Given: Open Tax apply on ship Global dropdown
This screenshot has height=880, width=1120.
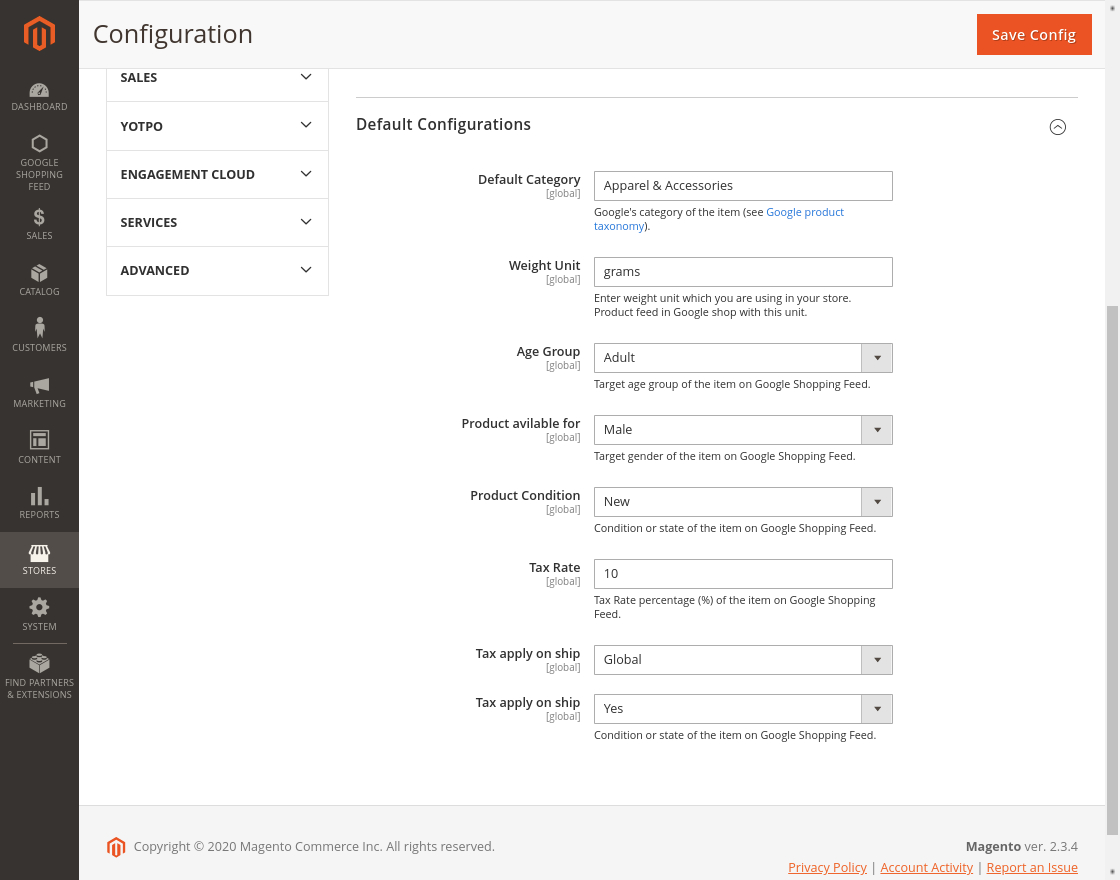Looking at the screenshot, I should coord(743,660).
